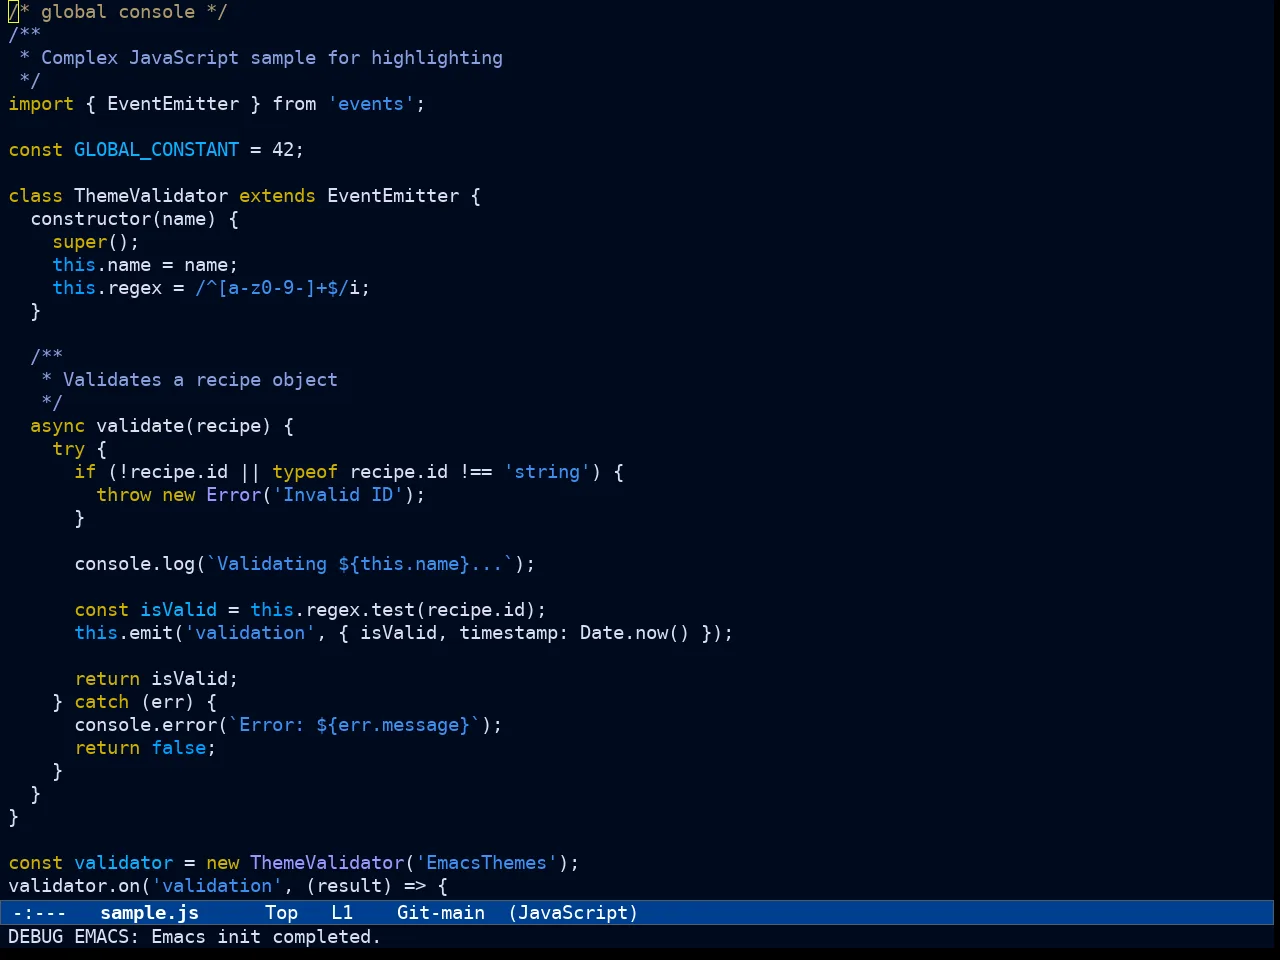This screenshot has height=960, width=1280.
Task: Click the 'events' string literal
Action: click(371, 104)
